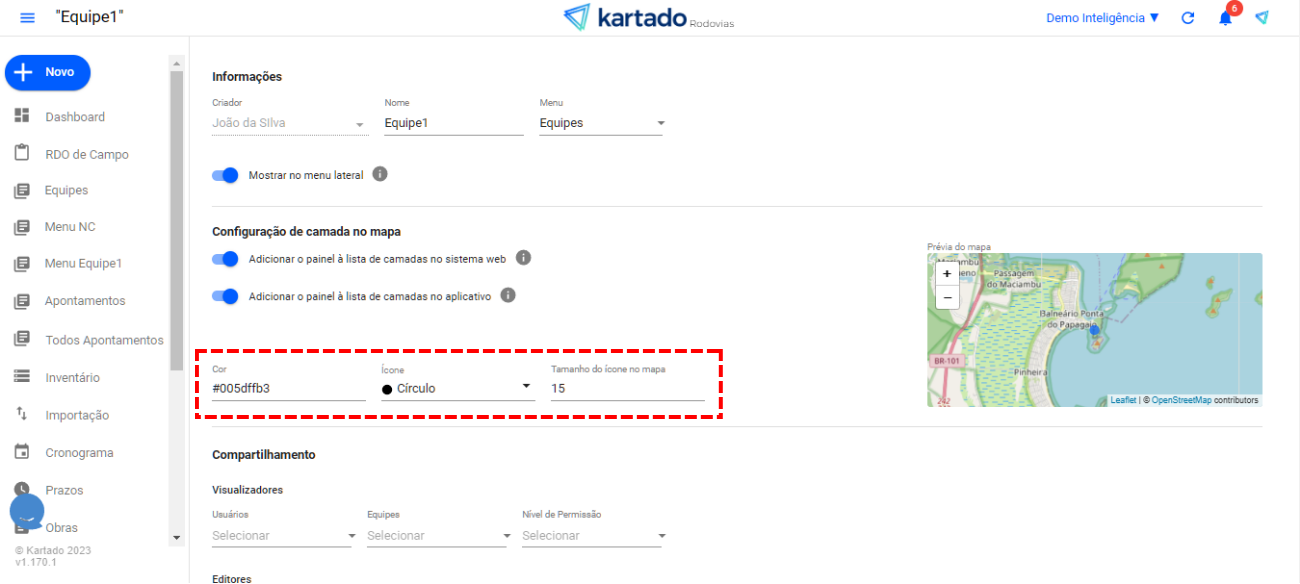Zoom out on the map preview
Viewport: 1300px width, 584px height.
947,297
